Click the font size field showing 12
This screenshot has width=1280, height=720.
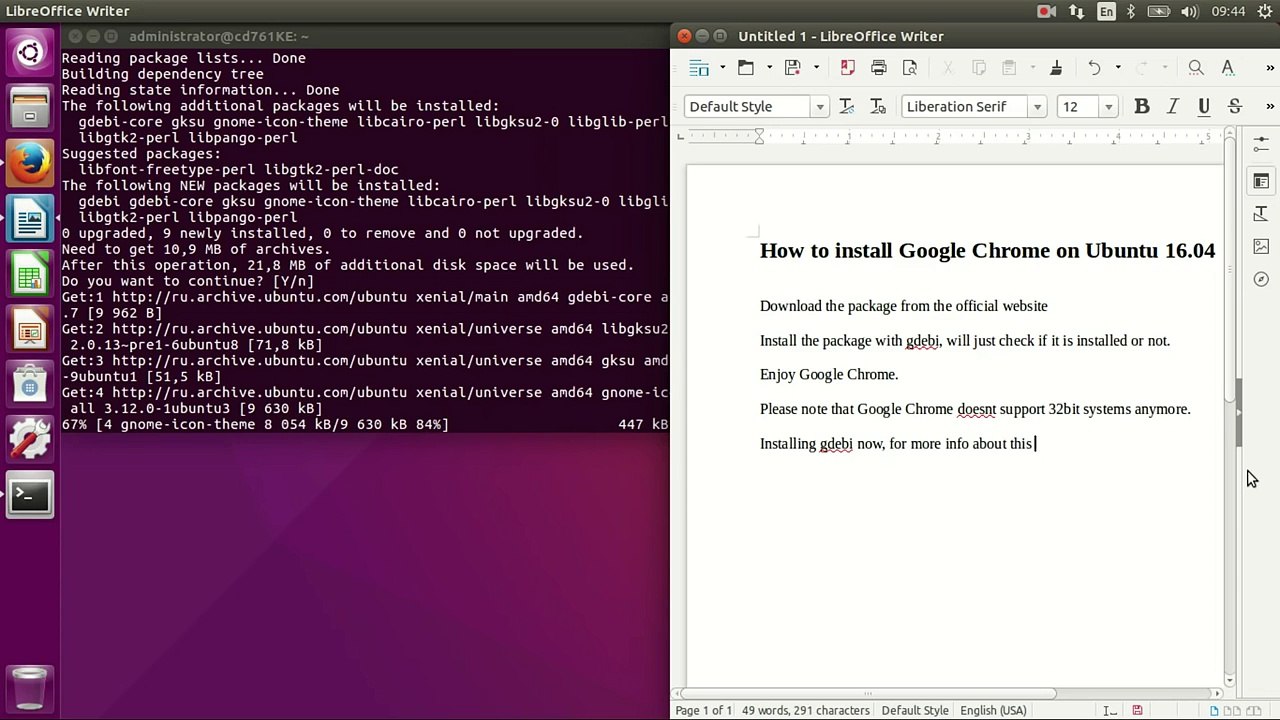pos(1080,107)
